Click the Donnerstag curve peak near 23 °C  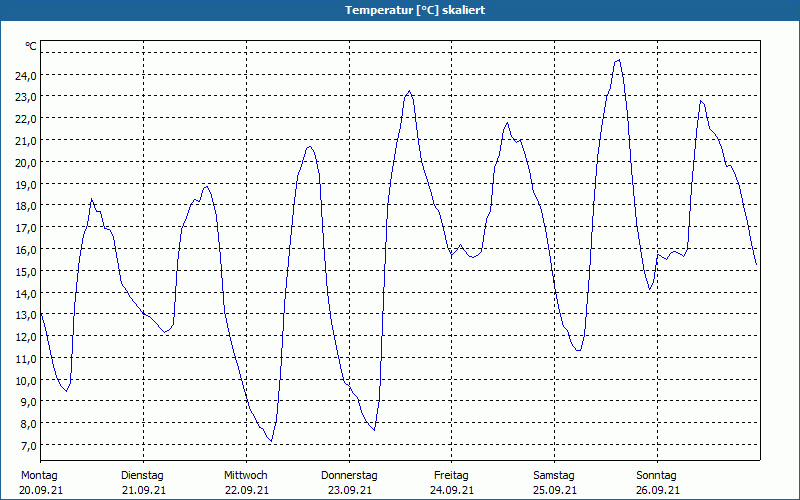click(408, 91)
